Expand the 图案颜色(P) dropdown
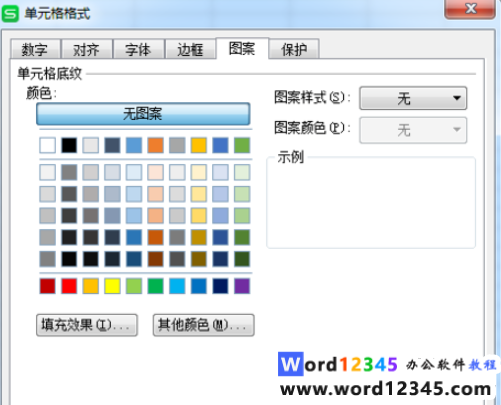501x405 pixels. pyautogui.click(x=413, y=130)
